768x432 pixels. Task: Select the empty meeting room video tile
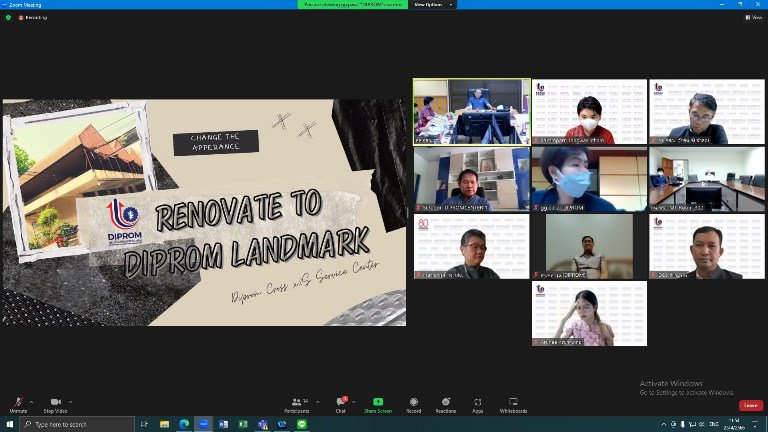click(707, 179)
